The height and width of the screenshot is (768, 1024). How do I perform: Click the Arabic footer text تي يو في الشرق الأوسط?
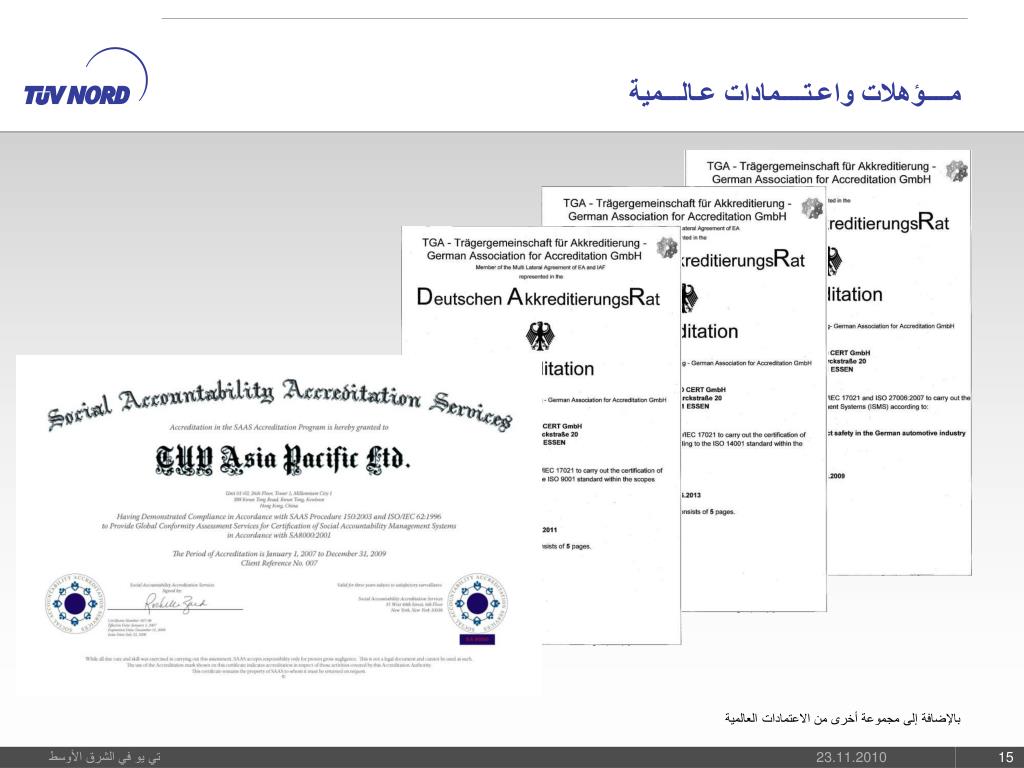coord(104,757)
